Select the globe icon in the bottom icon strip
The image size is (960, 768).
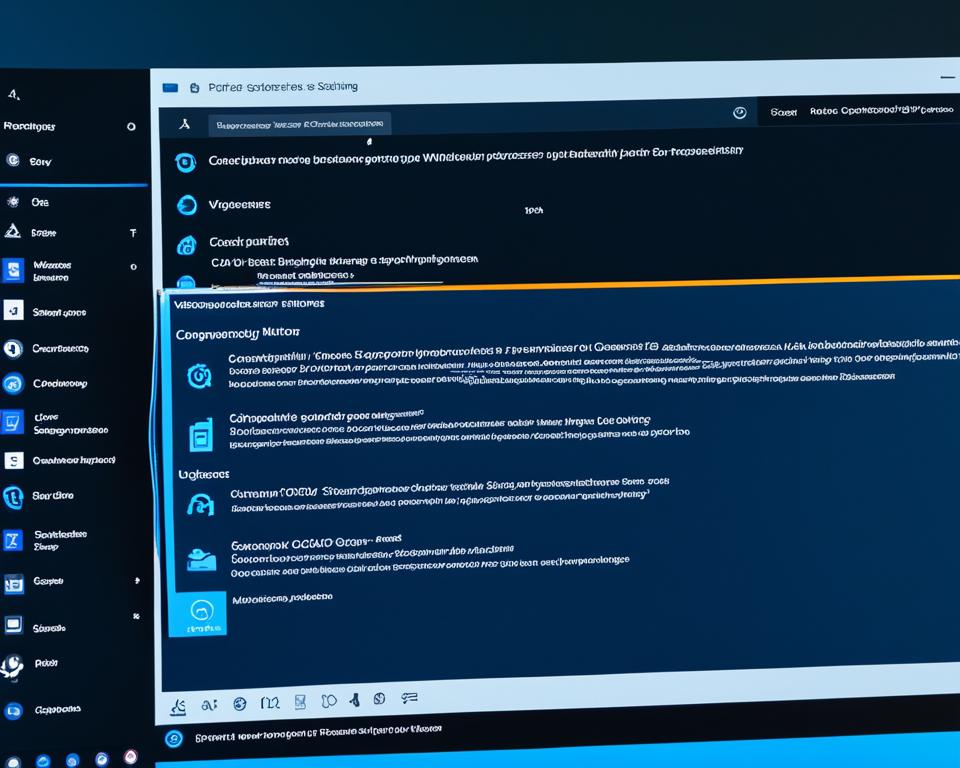(x=240, y=701)
